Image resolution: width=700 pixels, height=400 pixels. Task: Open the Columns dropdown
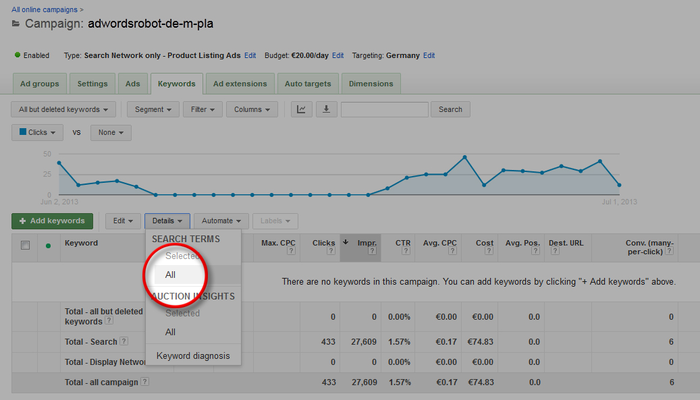pos(251,109)
